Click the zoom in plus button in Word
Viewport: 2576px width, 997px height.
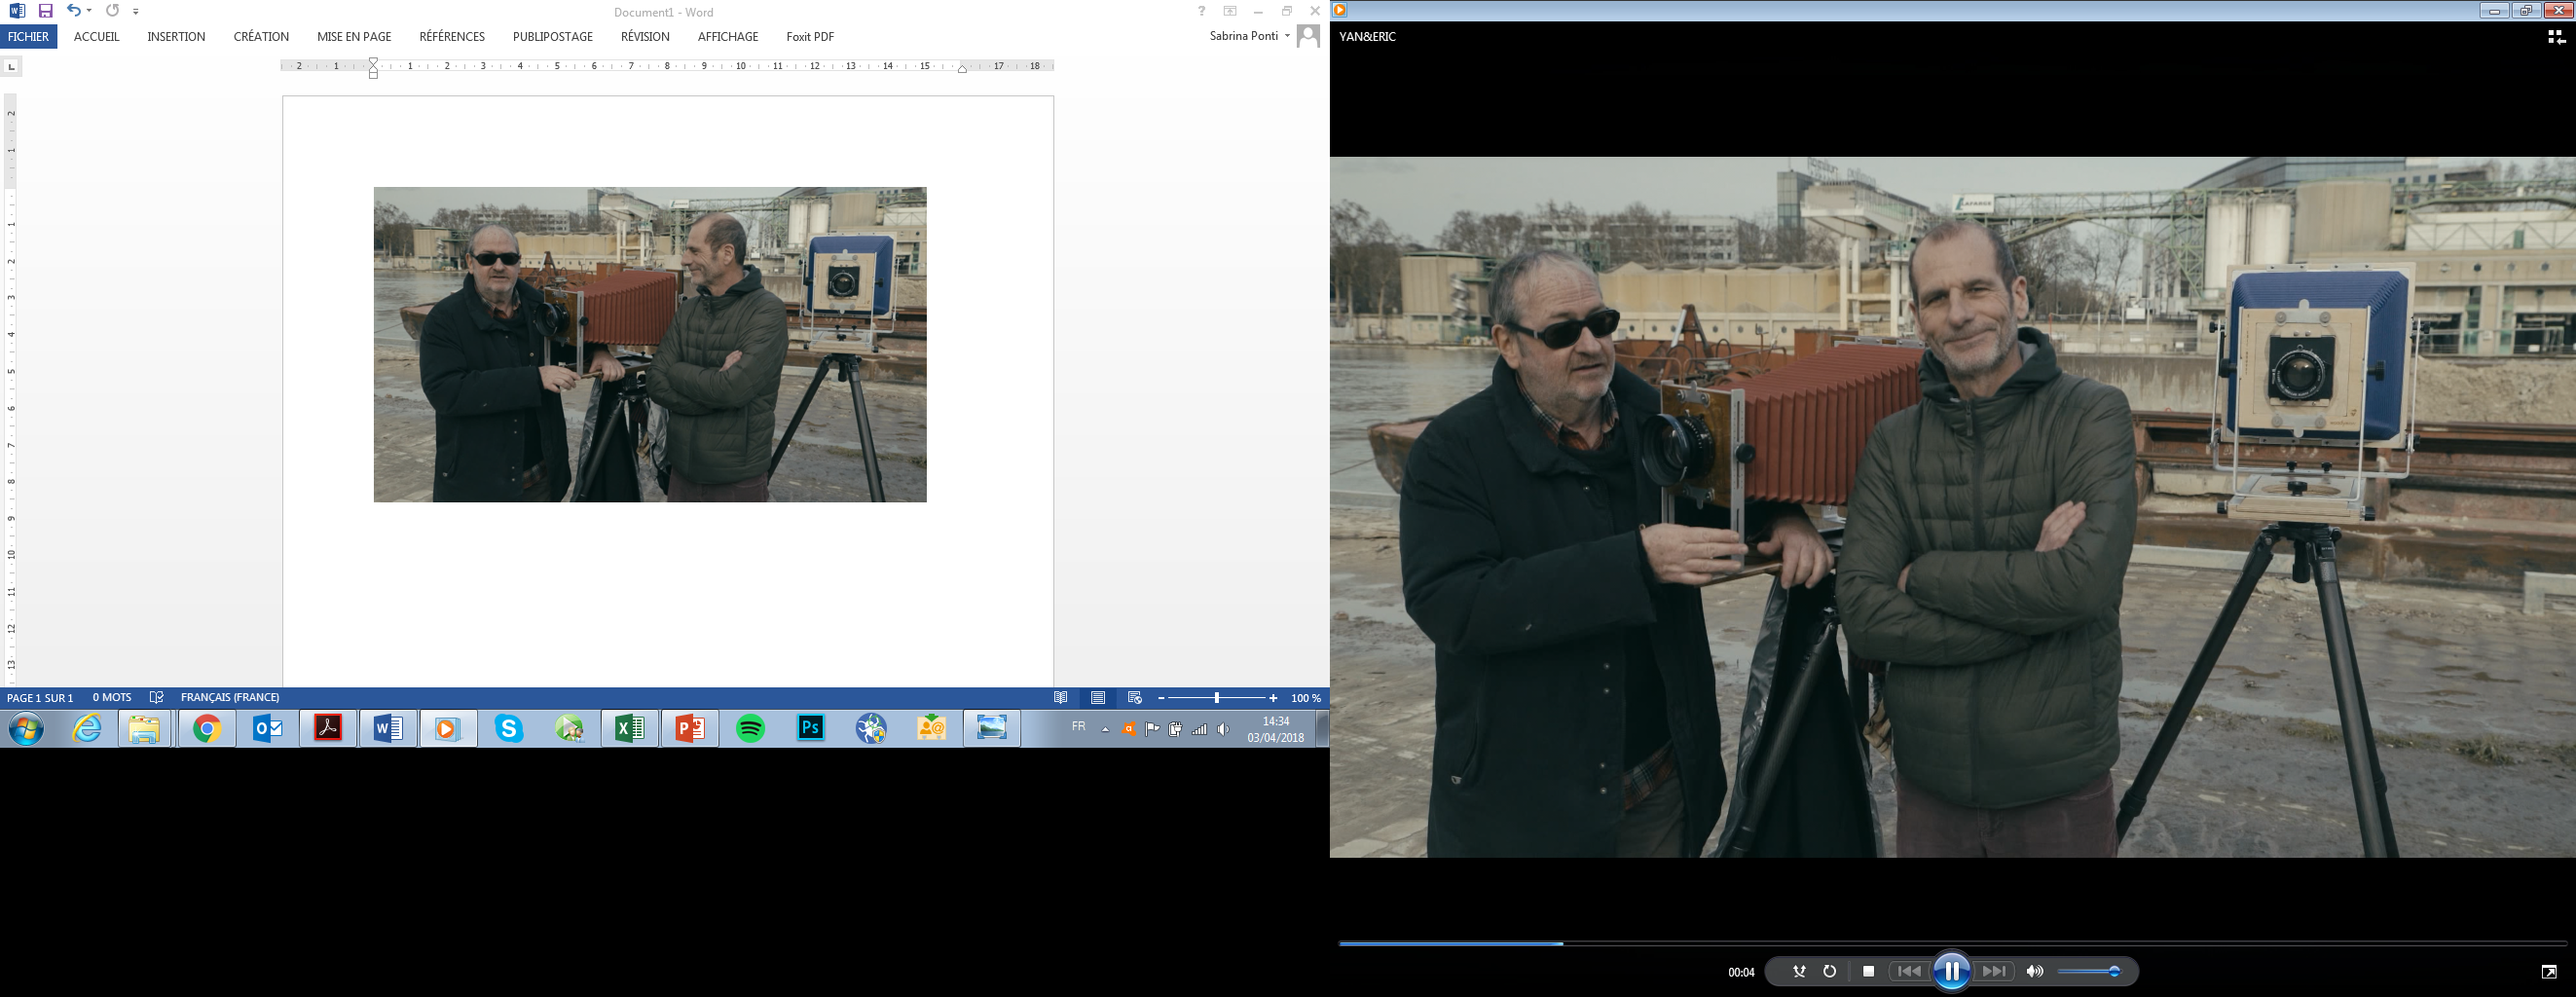tap(1273, 698)
